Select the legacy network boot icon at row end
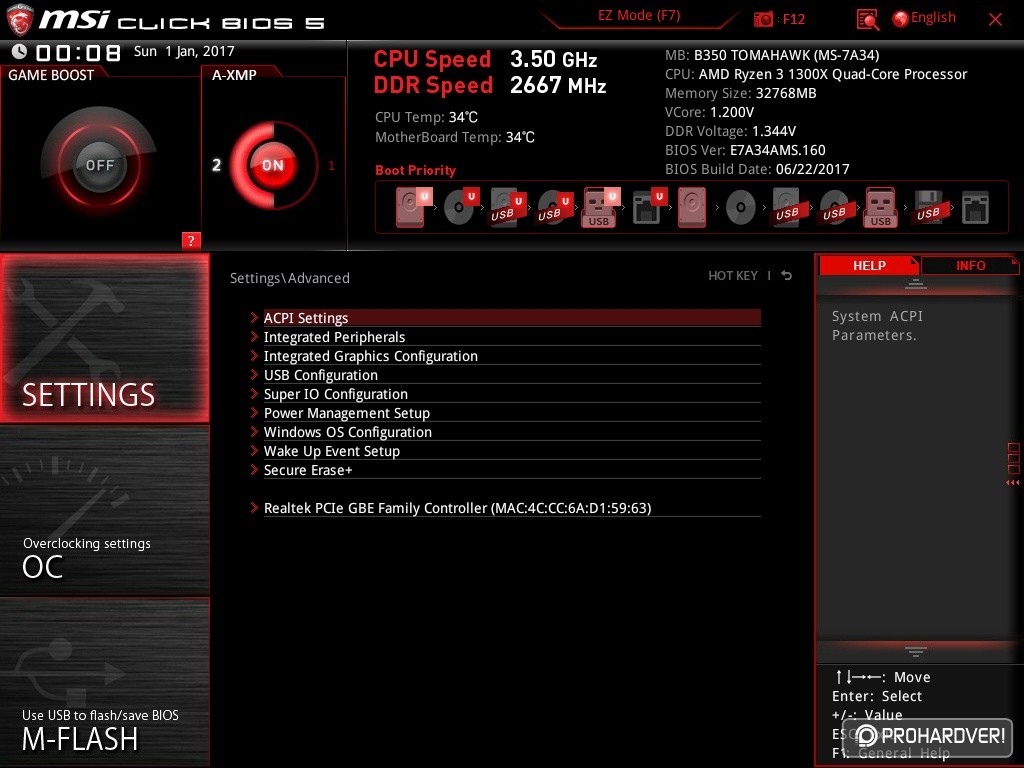 click(x=975, y=208)
